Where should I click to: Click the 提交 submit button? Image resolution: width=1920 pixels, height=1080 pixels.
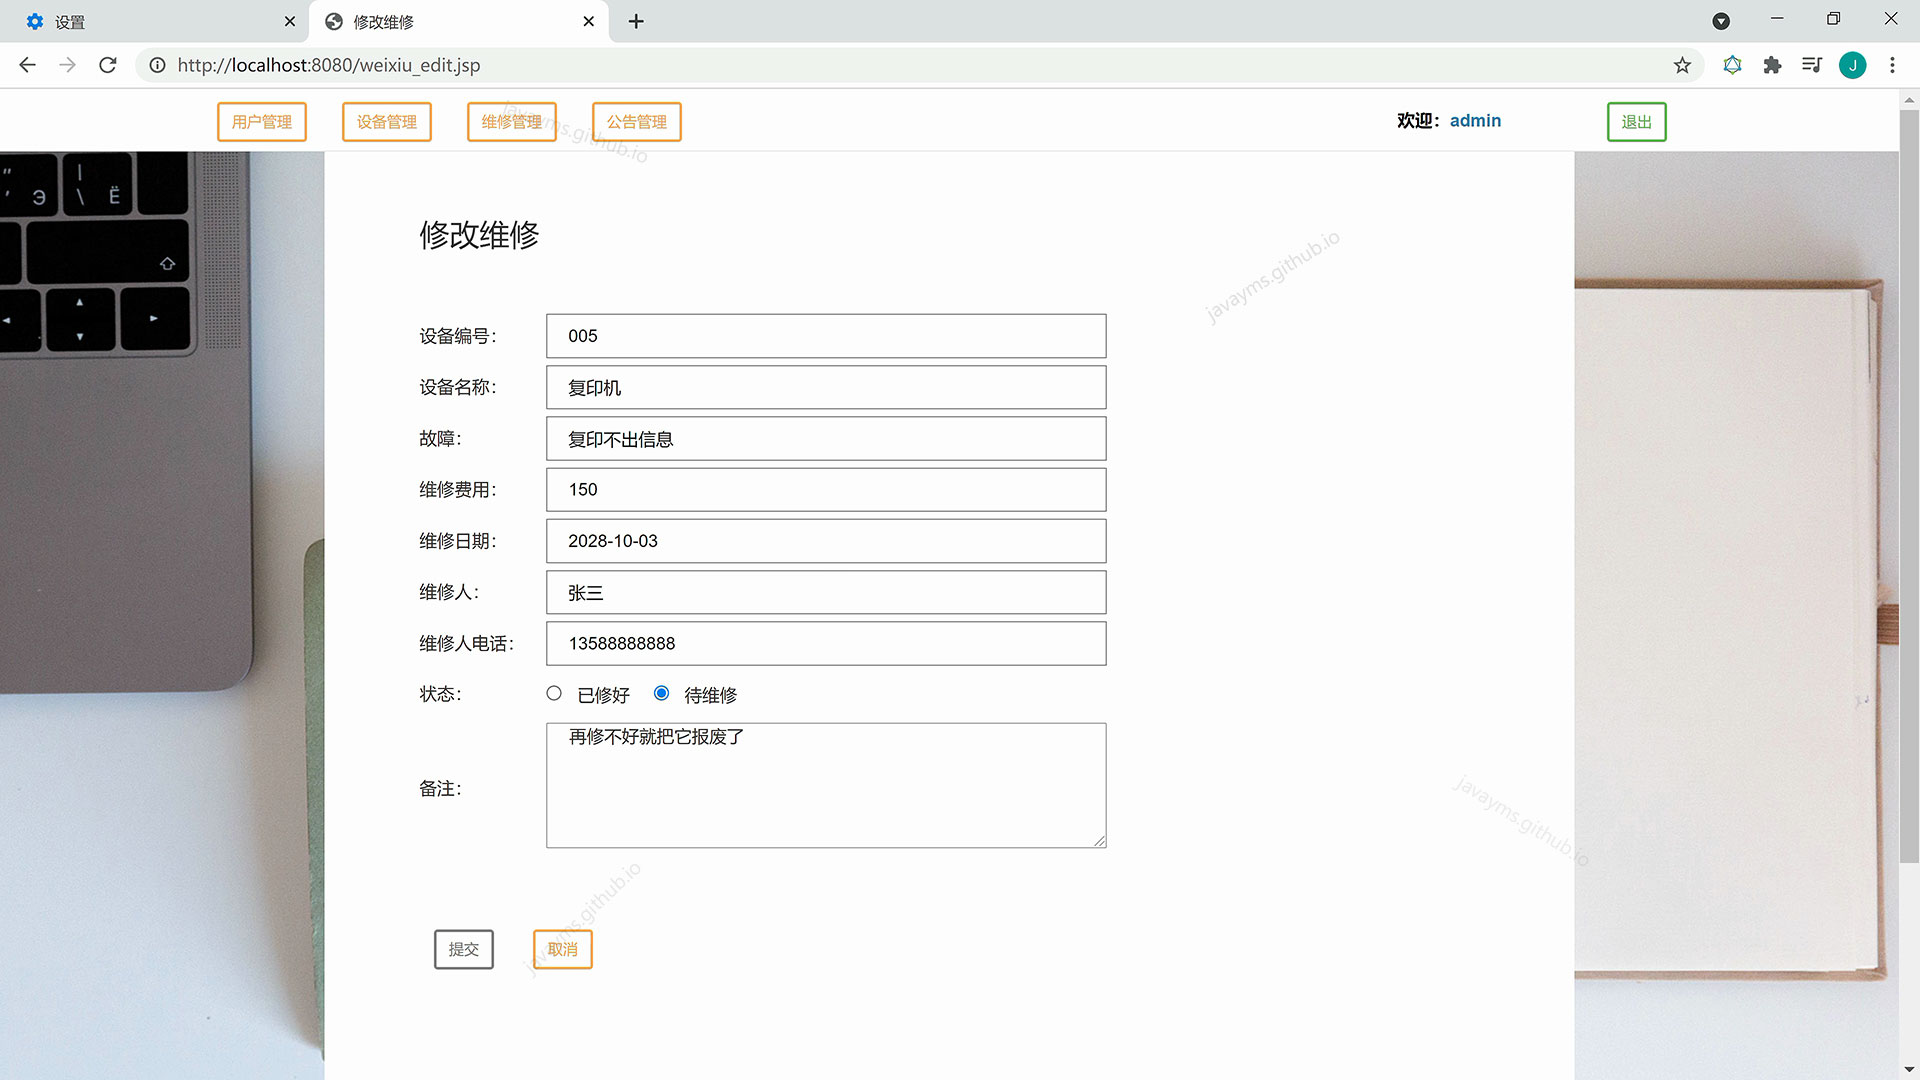[463, 949]
